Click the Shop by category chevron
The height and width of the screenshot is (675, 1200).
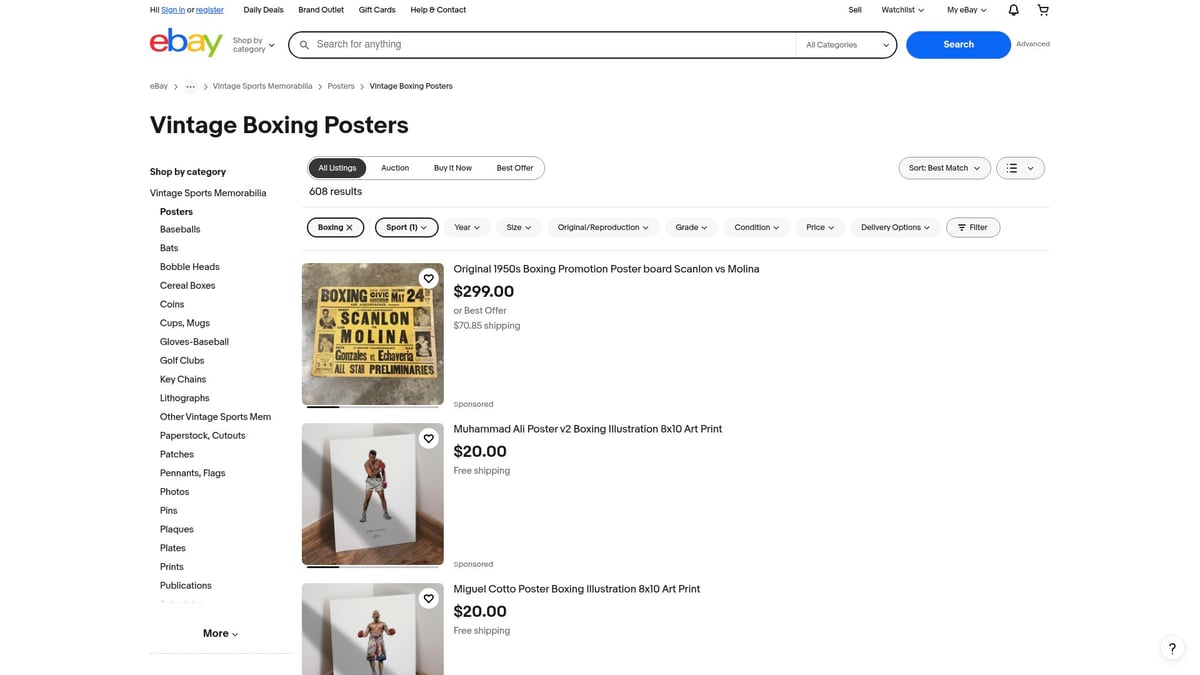270,45
